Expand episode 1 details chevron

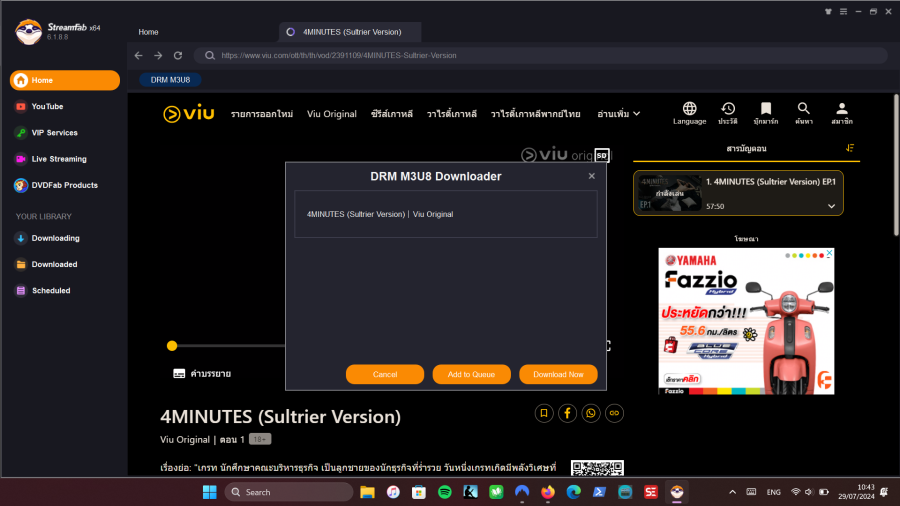click(831, 206)
